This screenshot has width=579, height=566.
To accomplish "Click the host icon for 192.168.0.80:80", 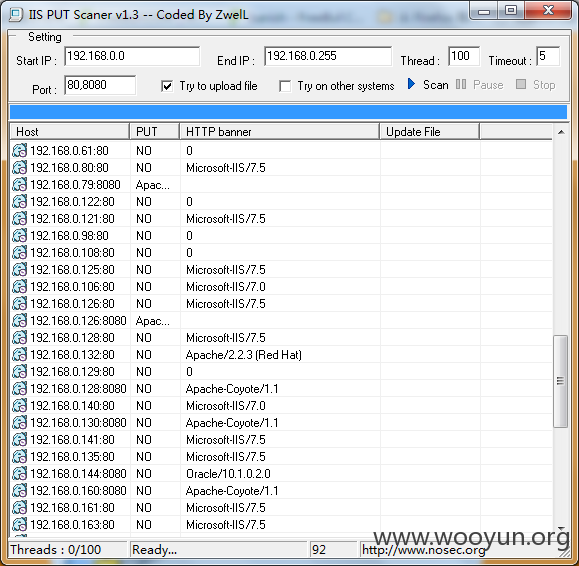I will (20, 168).
